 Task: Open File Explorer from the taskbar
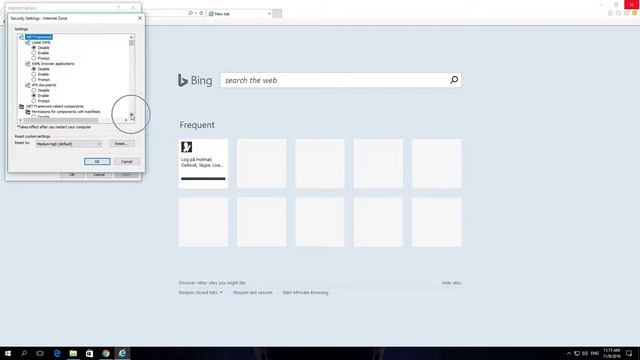[73, 353]
